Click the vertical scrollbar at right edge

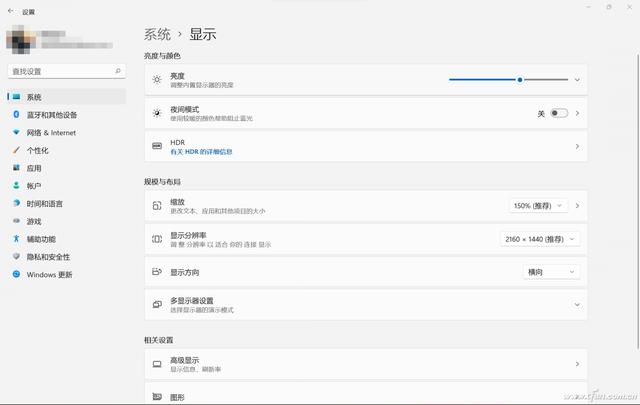click(x=638, y=201)
